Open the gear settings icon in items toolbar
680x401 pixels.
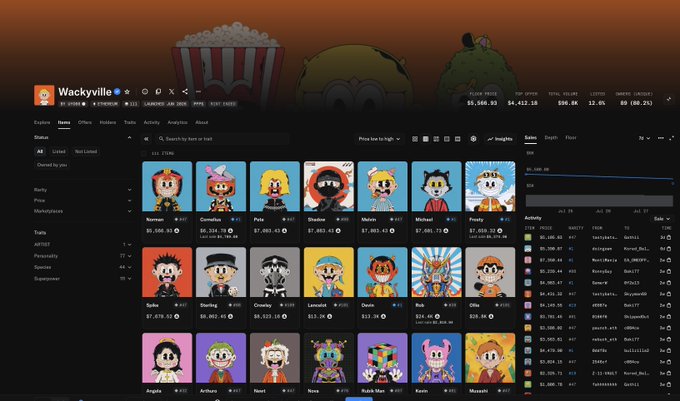(474, 139)
